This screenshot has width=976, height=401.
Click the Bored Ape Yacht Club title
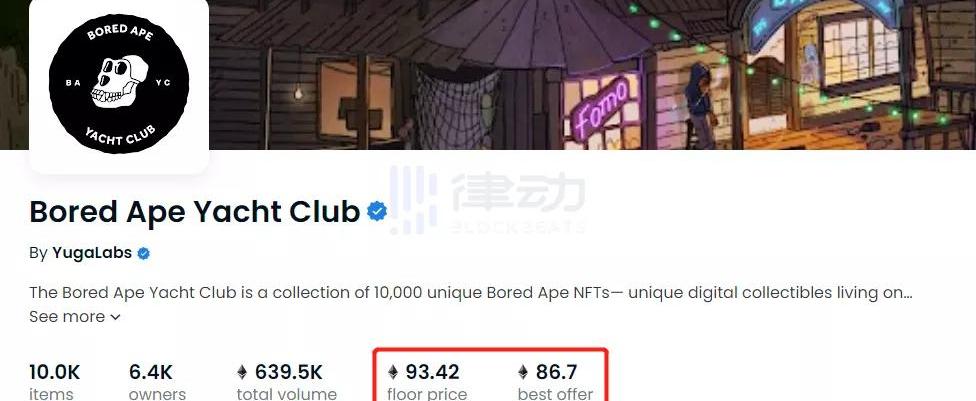coord(195,212)
